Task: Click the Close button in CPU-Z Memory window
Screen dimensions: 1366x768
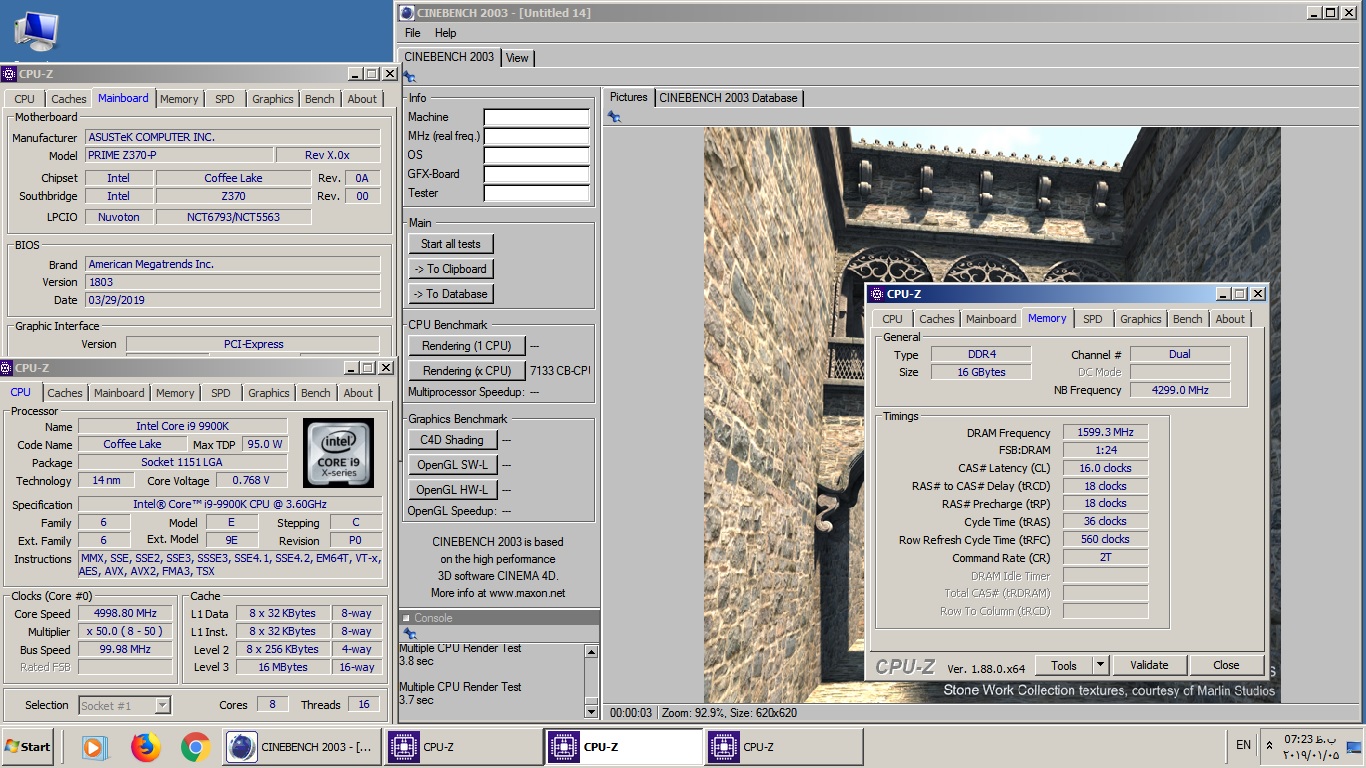Action: 1226,665
